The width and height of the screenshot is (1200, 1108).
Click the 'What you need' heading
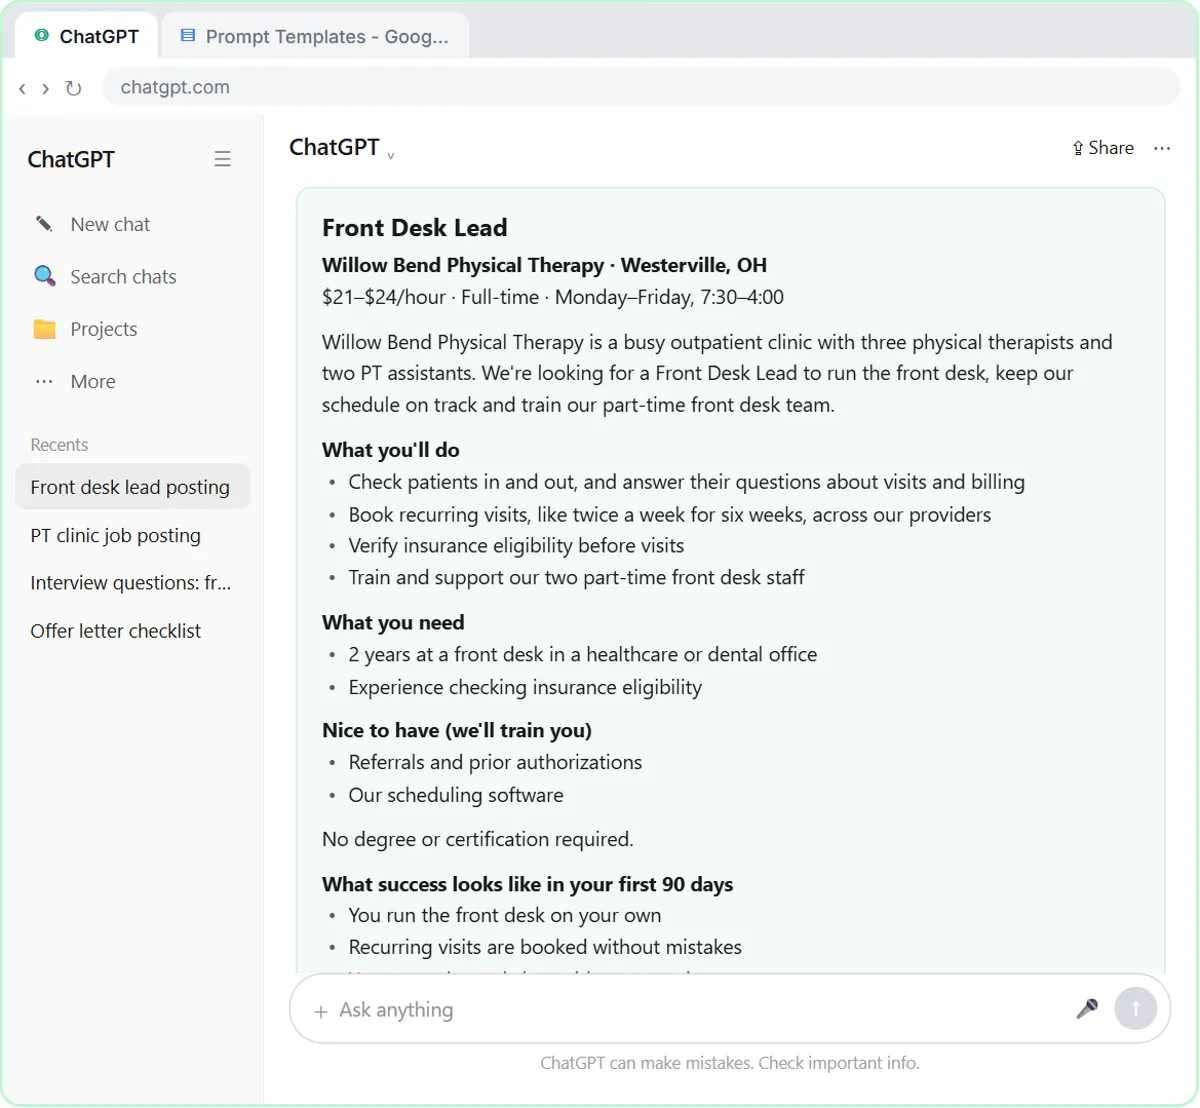393,623
